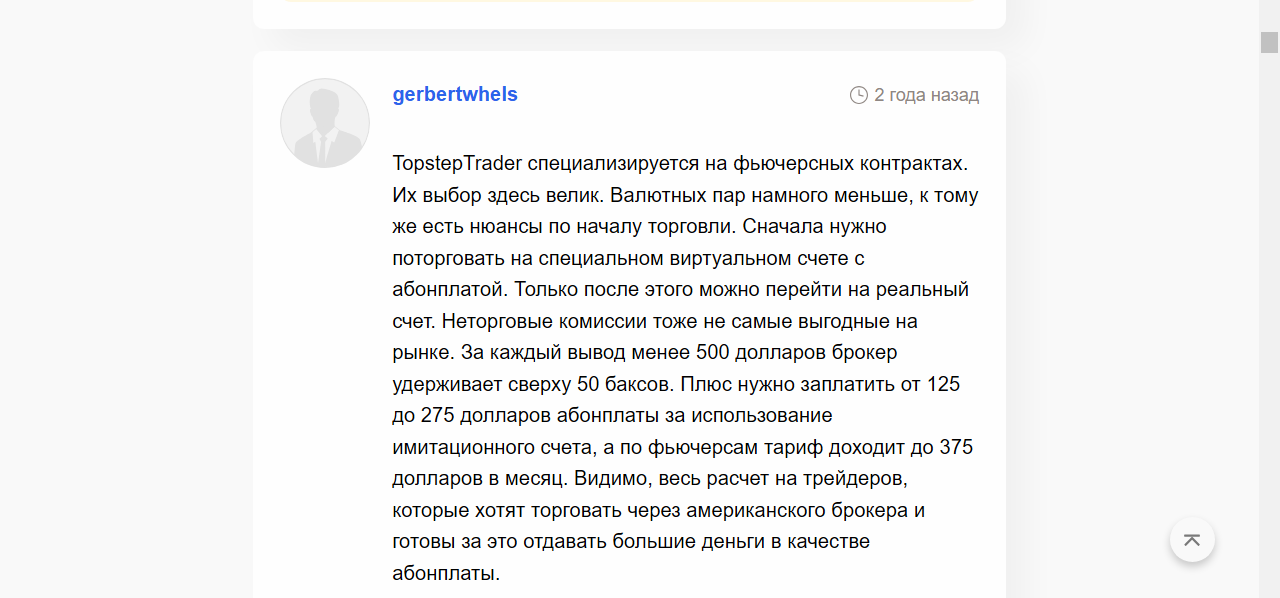Open the gerbertwhels user profile link
Viewport: 1280px width, 598px height.
point(455,95)
